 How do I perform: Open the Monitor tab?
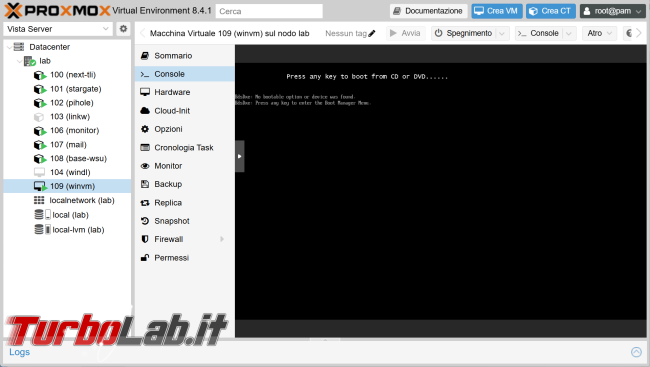[185, 166]
